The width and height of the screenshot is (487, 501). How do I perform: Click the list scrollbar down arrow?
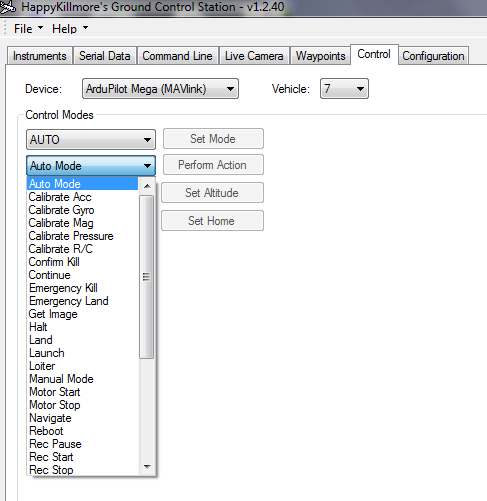click(147, 467)
